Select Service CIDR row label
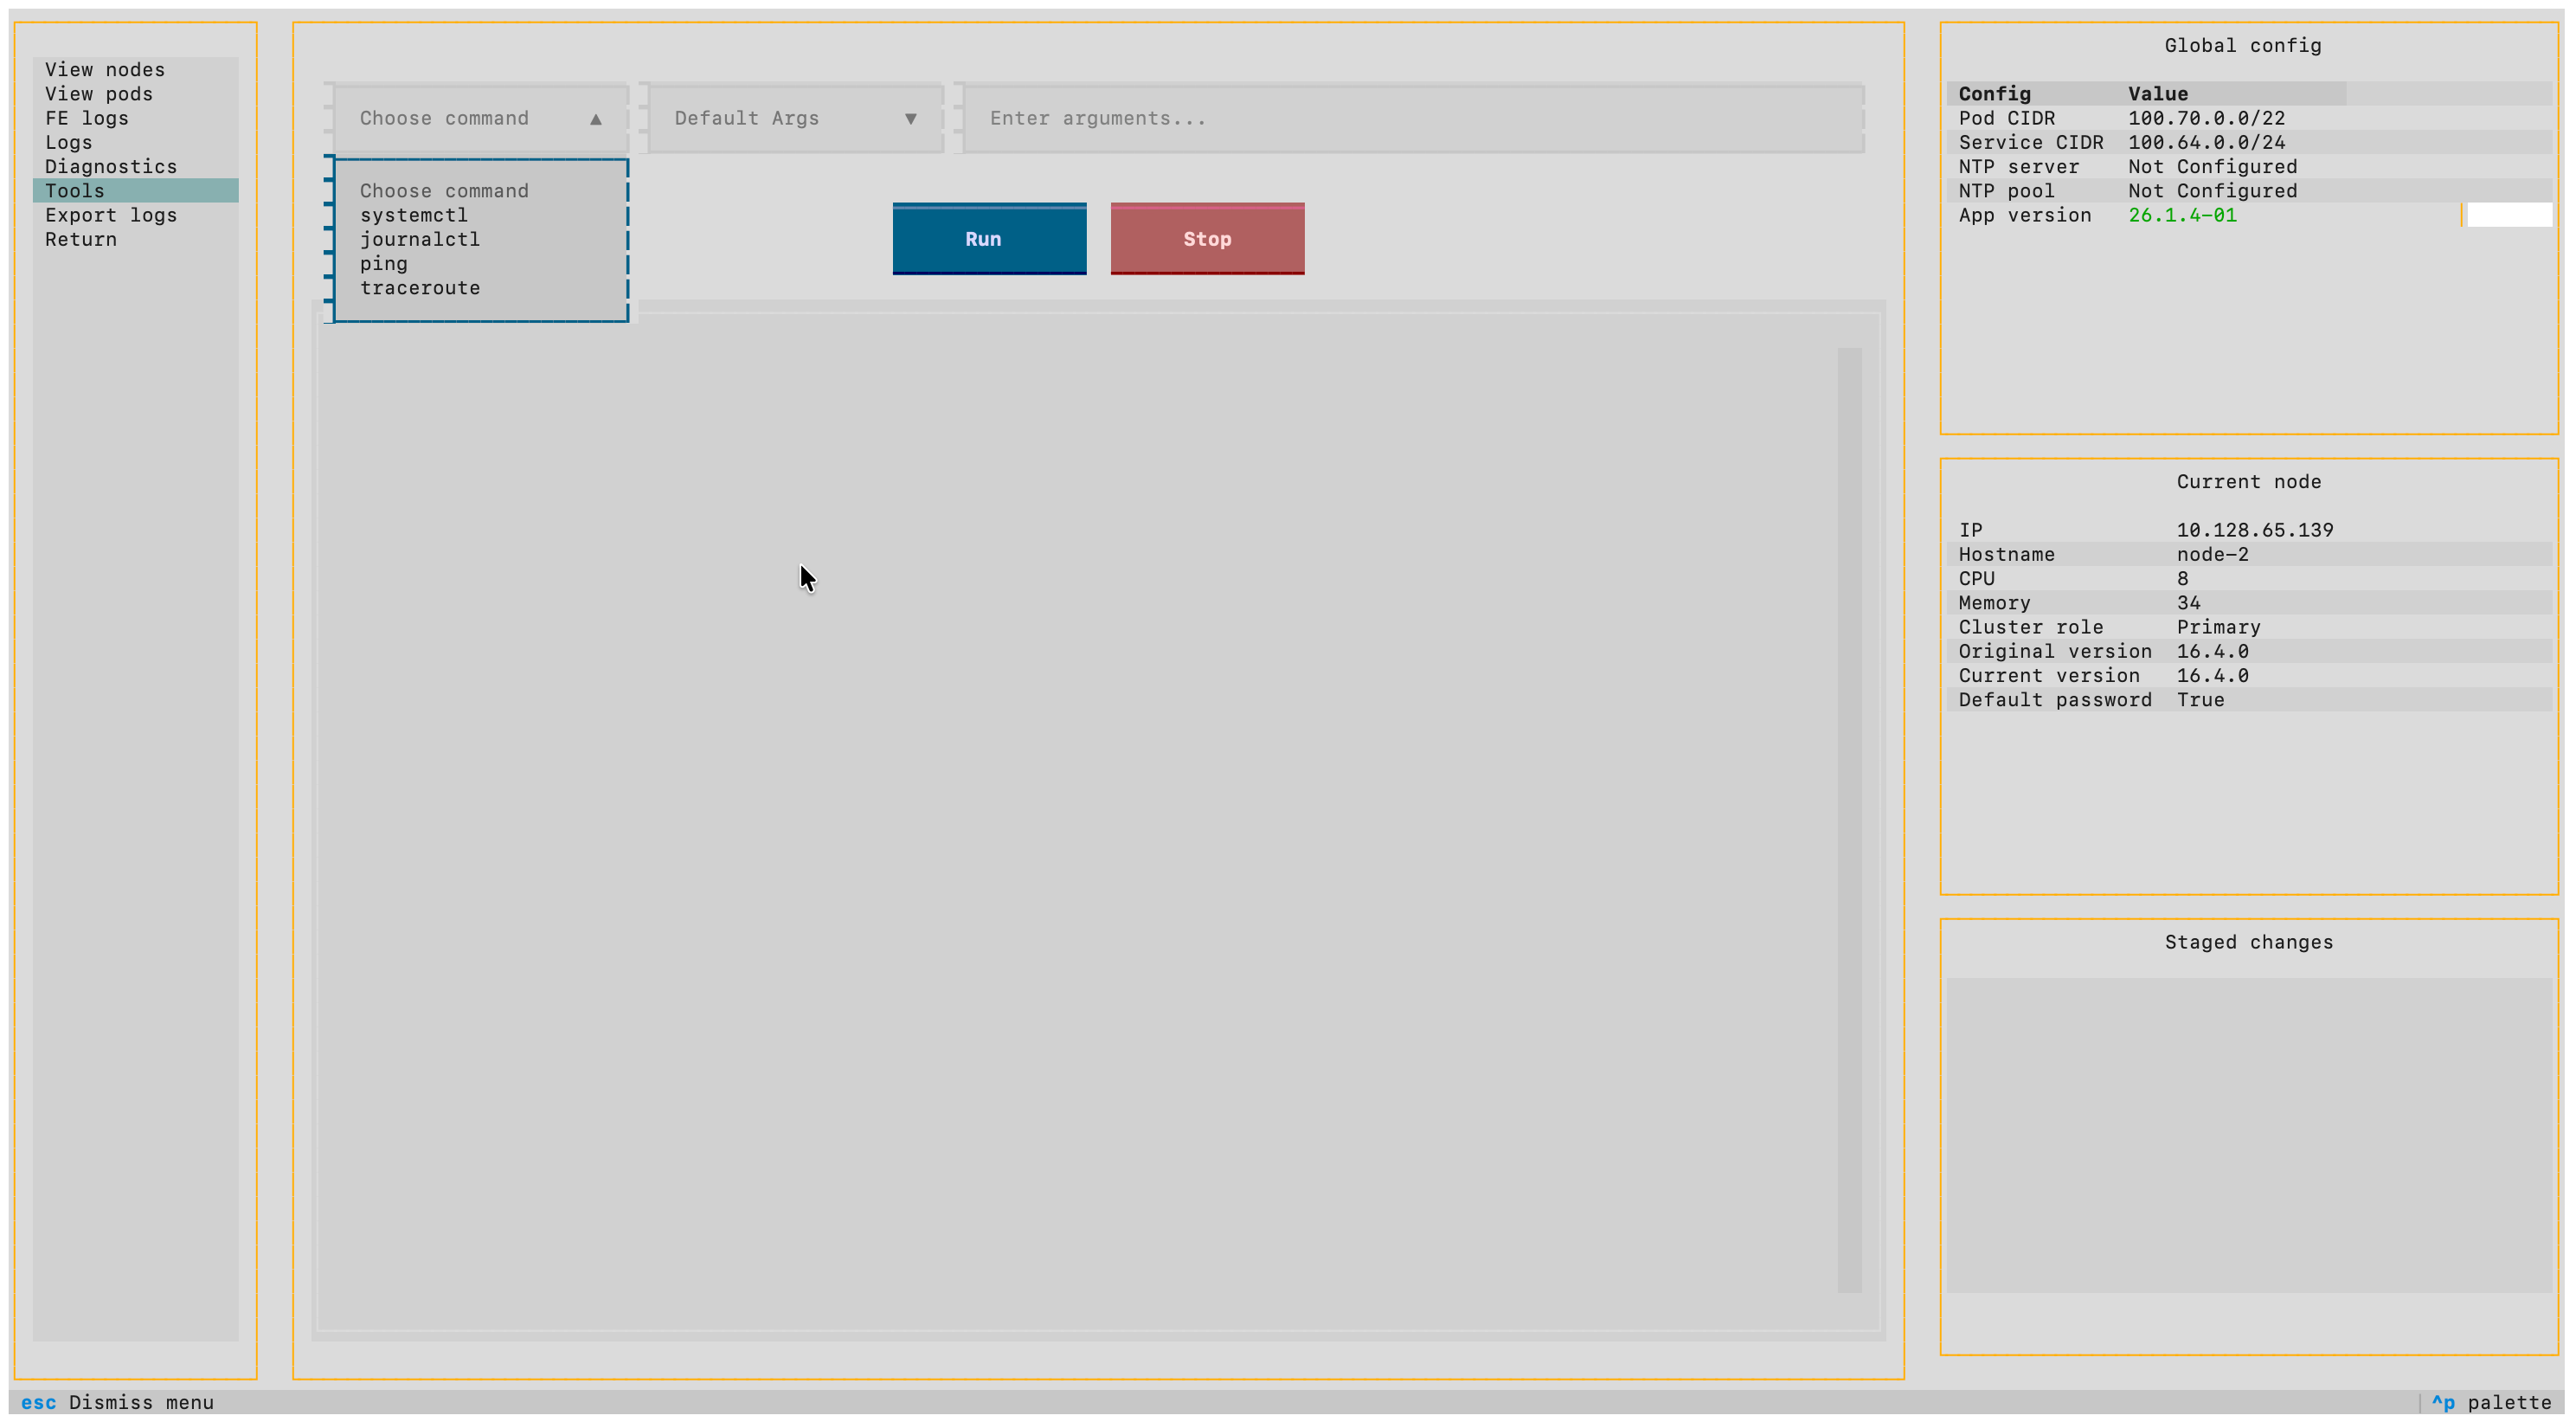This screenshot has height=1422, width=2576. coord(2030,142)
